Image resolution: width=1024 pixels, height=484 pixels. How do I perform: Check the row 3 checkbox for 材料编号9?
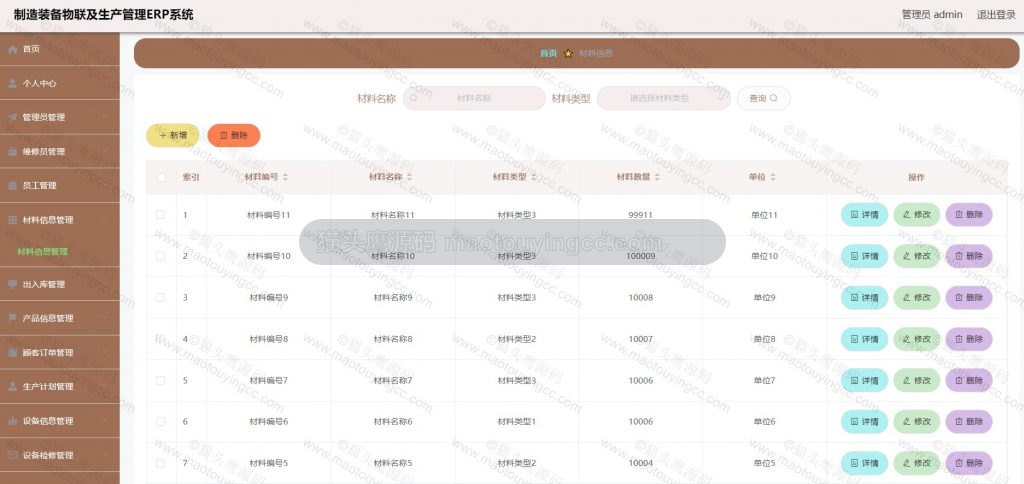coord(161,297)
